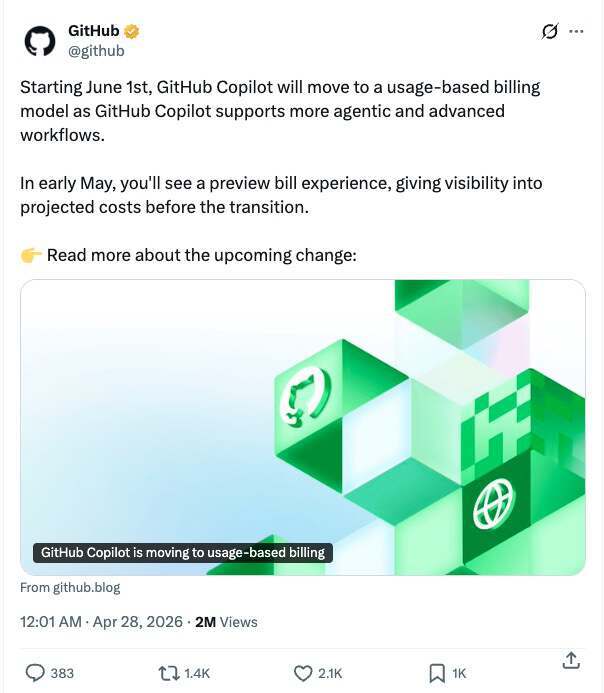
Task: Bookmark the post
Action: (436, 673)
